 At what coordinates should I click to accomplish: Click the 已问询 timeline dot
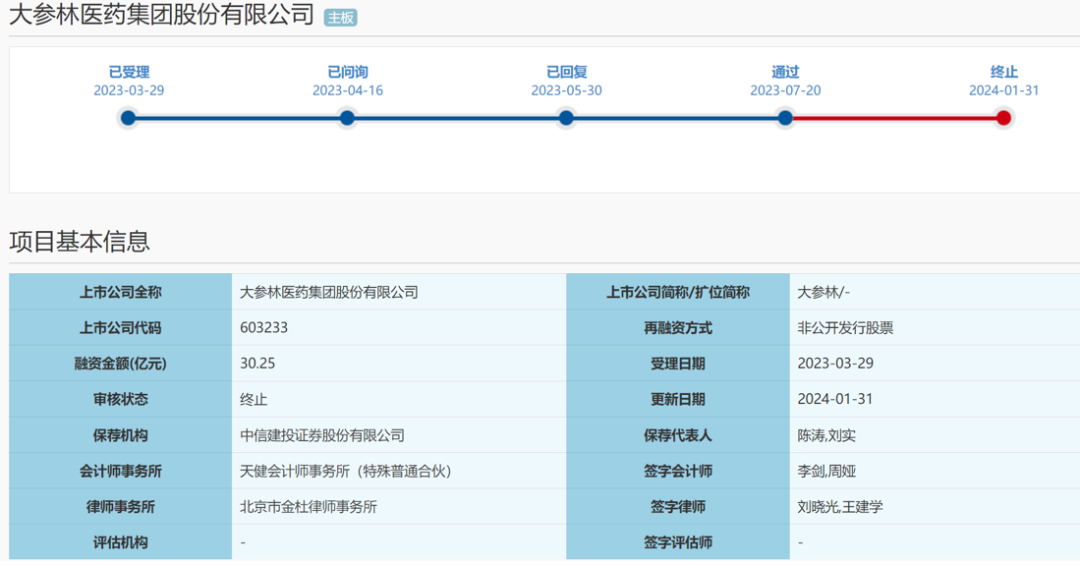347,118
